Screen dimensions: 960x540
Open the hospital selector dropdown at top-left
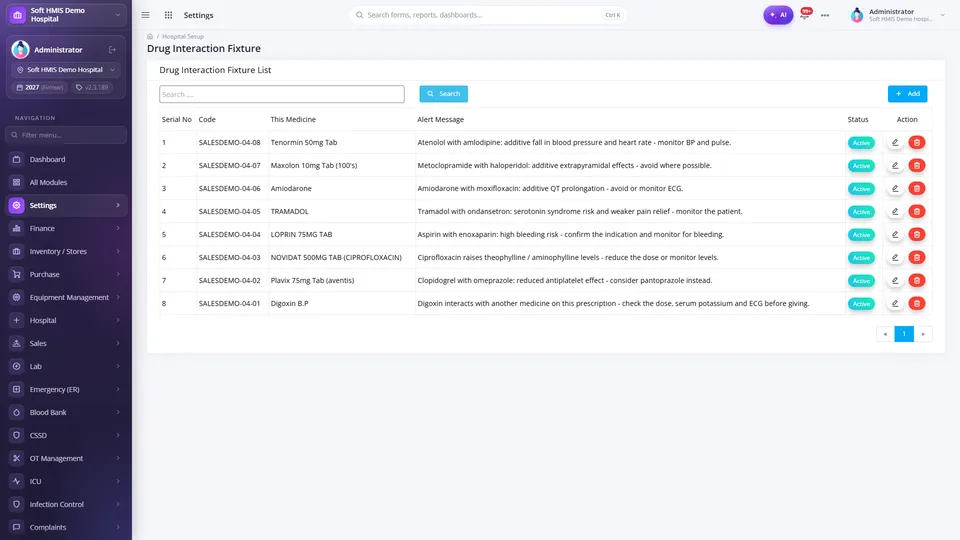coord(66,15)
